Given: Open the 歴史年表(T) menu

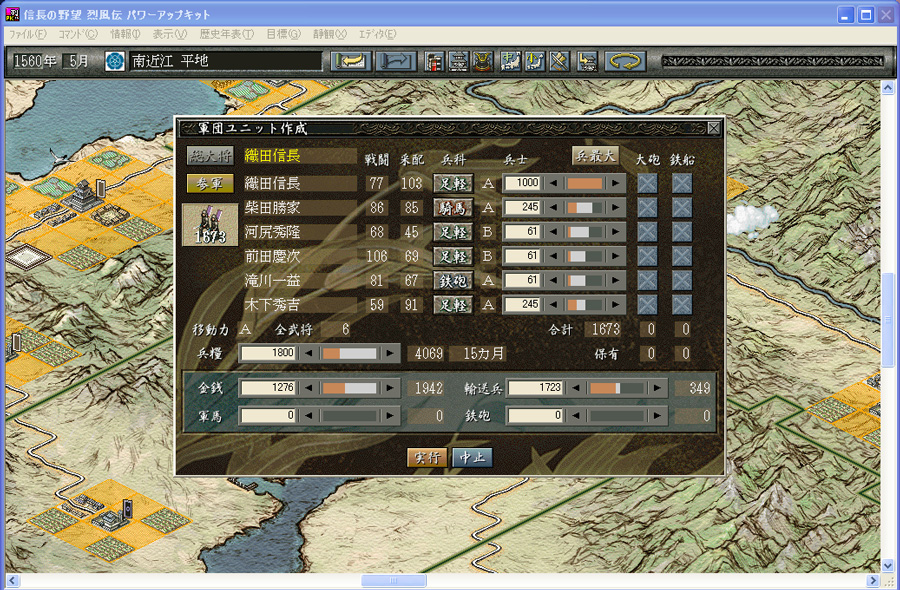Looking at the screenshot, I should [227, 34].
